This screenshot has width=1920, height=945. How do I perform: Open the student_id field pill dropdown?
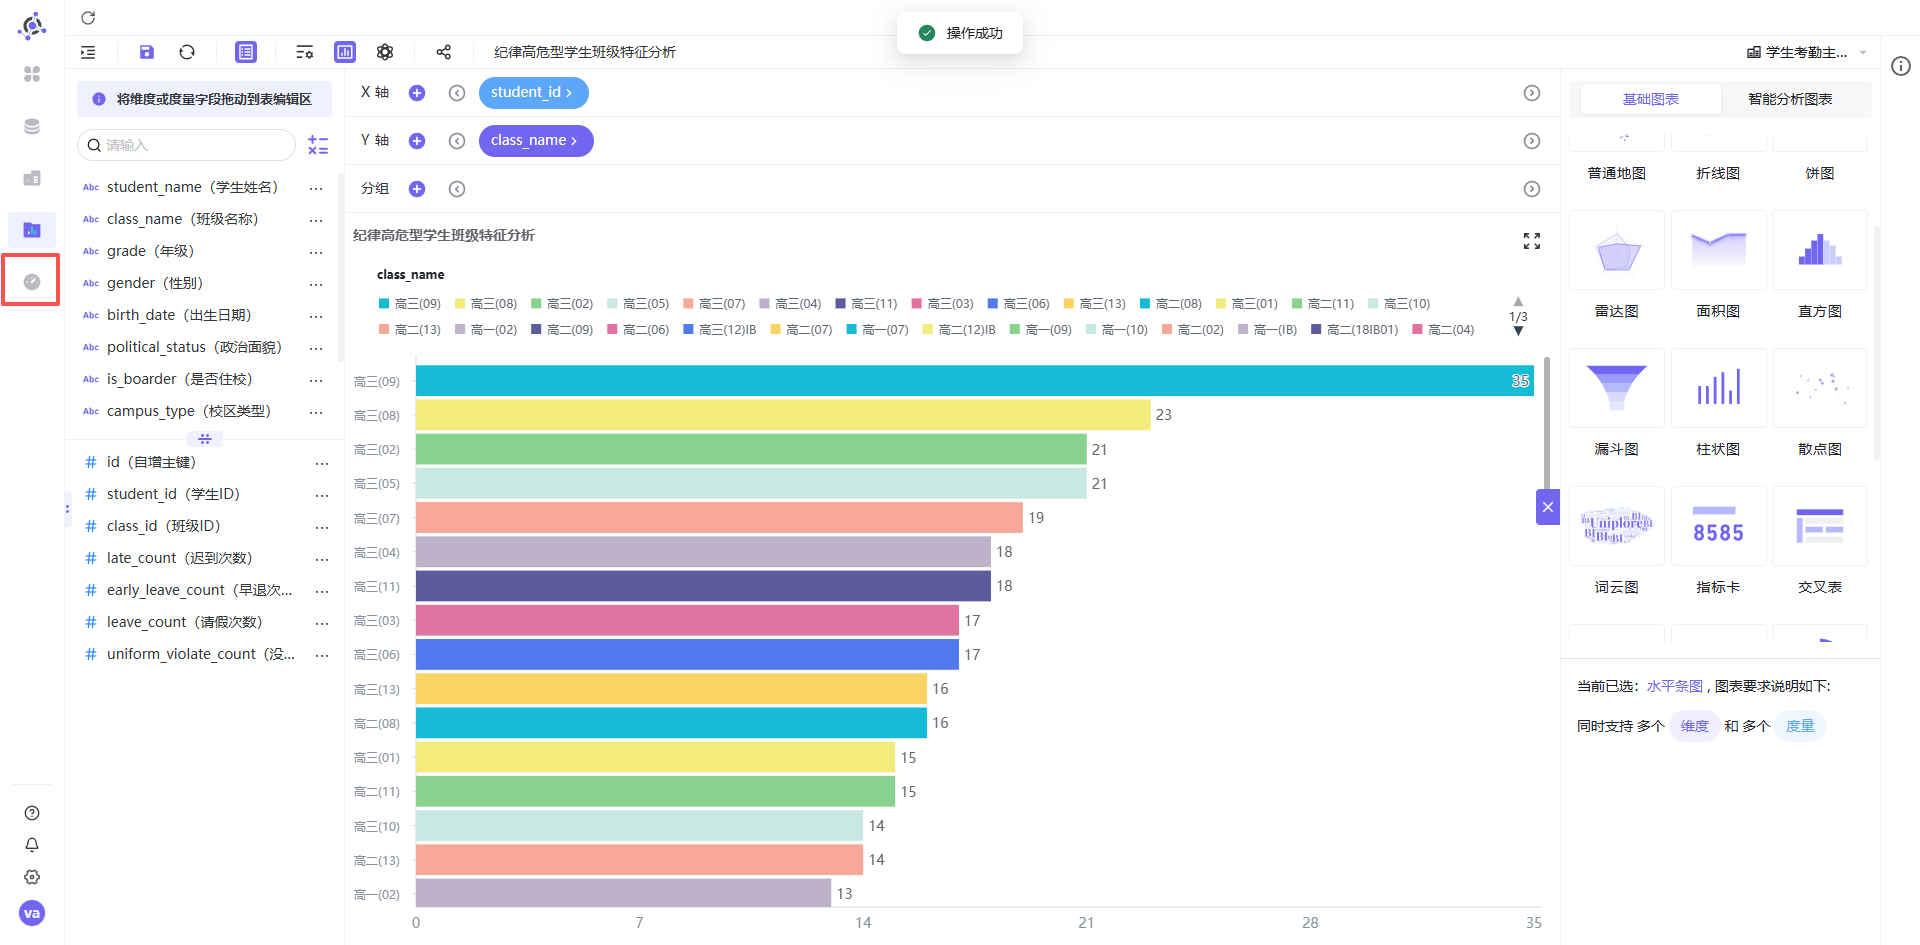tap(533, 93)
